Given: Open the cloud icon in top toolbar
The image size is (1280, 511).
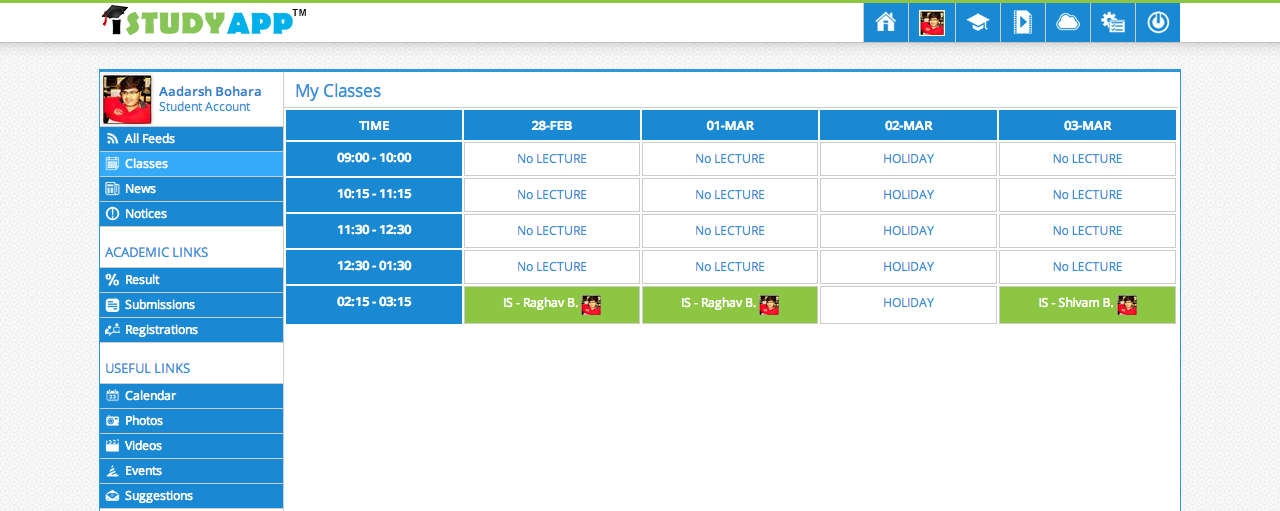Looking at the screenshot, I should 1067,22.
